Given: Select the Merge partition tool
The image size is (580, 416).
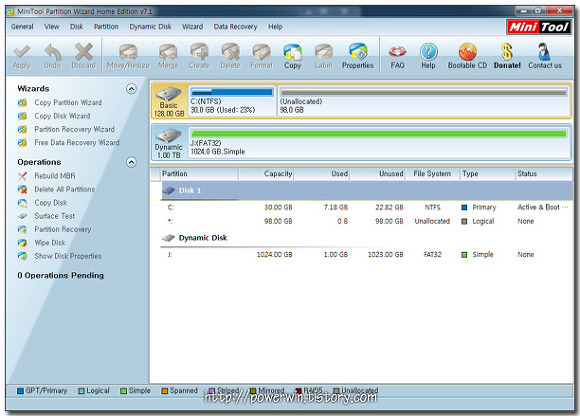Looking at the screenshot, I should coord(168,56).
